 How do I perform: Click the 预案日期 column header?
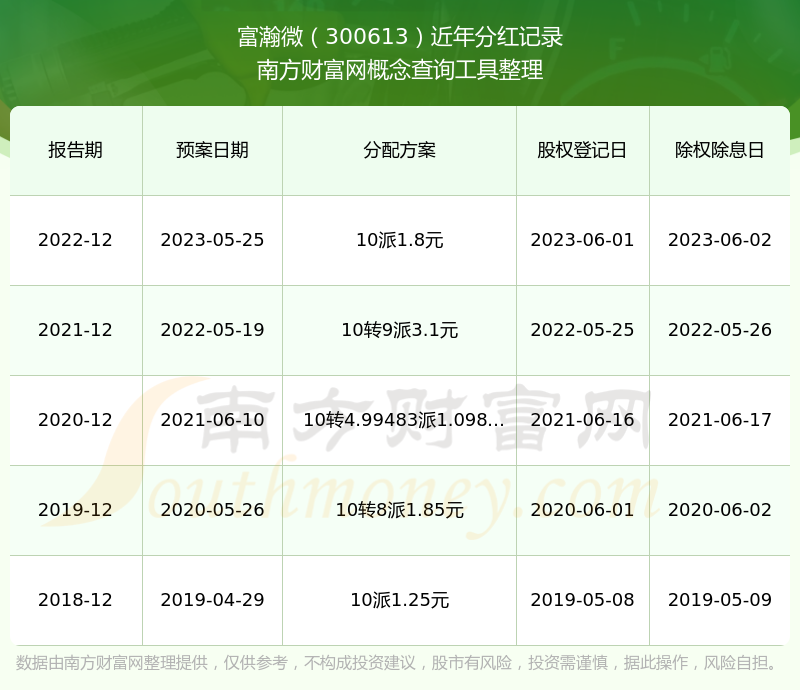pos(212,150)
